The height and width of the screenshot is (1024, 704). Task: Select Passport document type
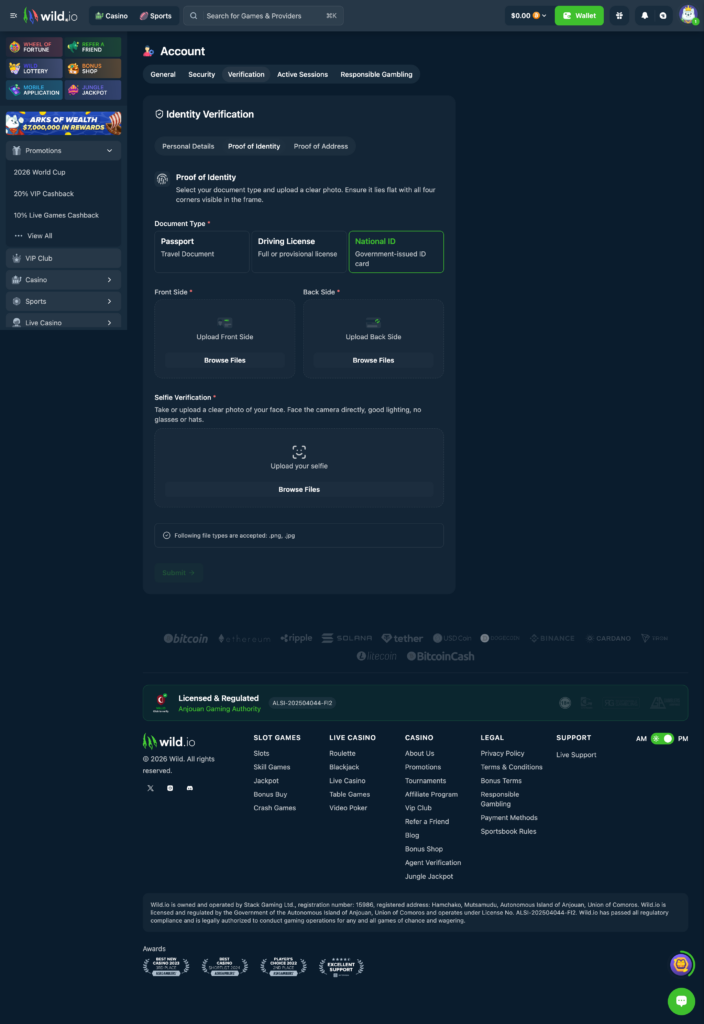(202, 251)
